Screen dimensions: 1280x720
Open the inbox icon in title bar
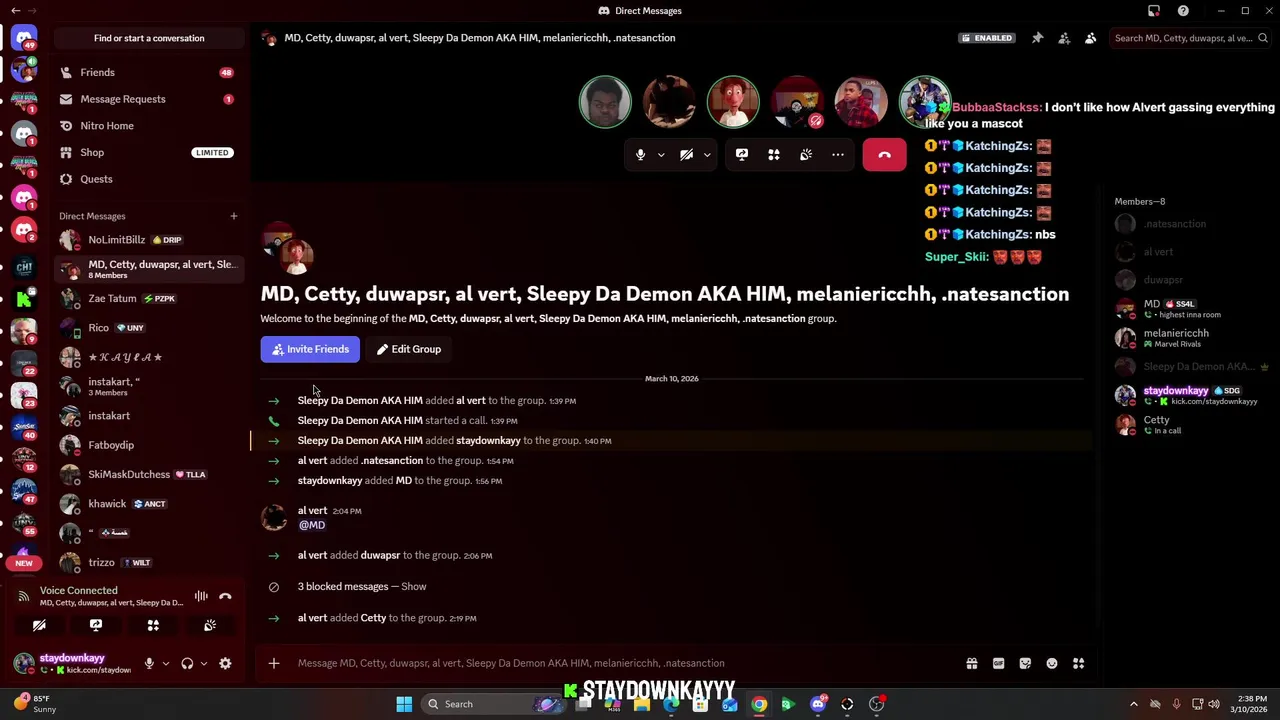[x=1154, y=11]
